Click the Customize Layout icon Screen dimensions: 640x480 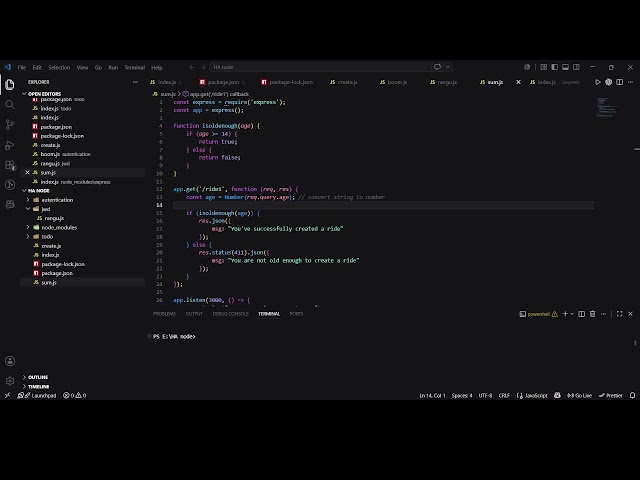(x=544, y=67)
